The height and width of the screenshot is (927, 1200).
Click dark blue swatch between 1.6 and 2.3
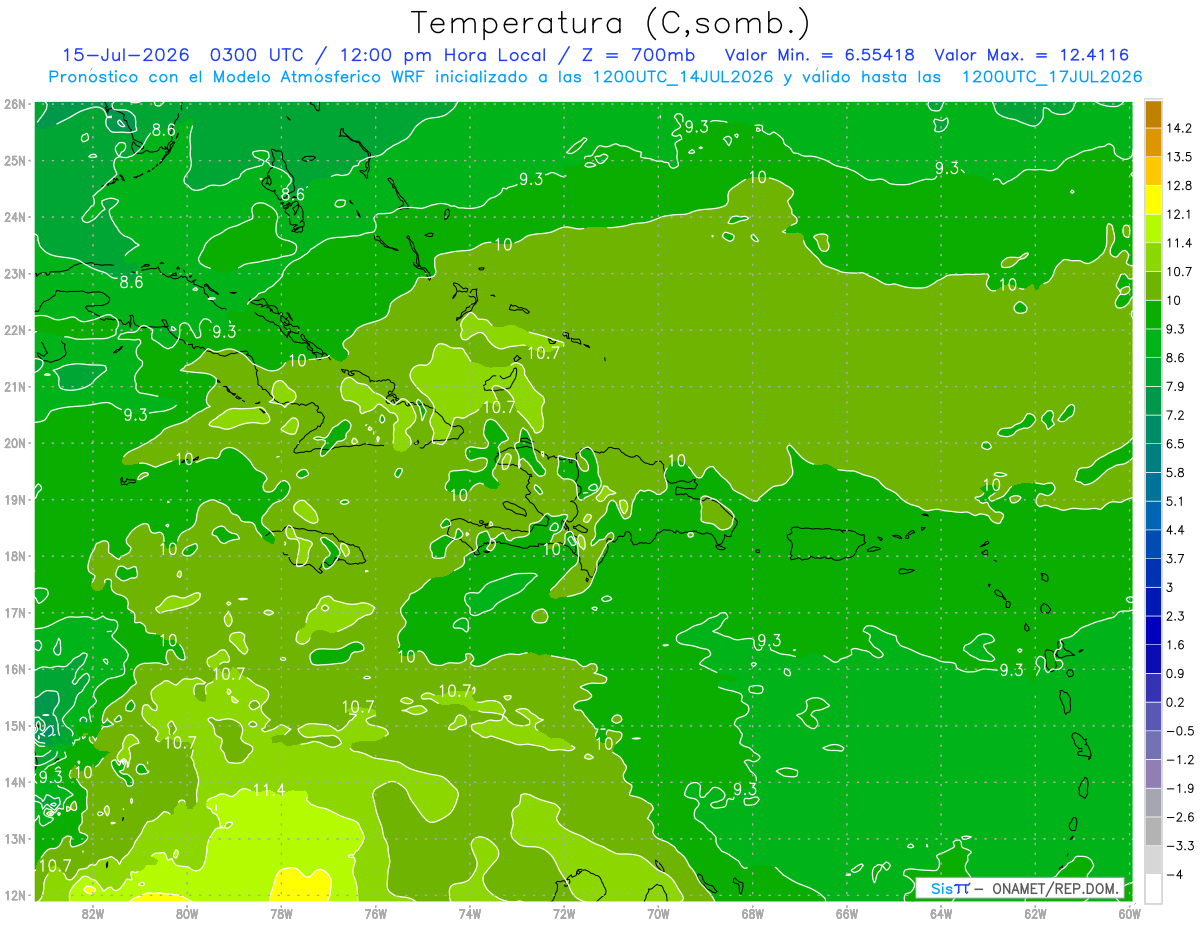click(x=1153, y=630)
